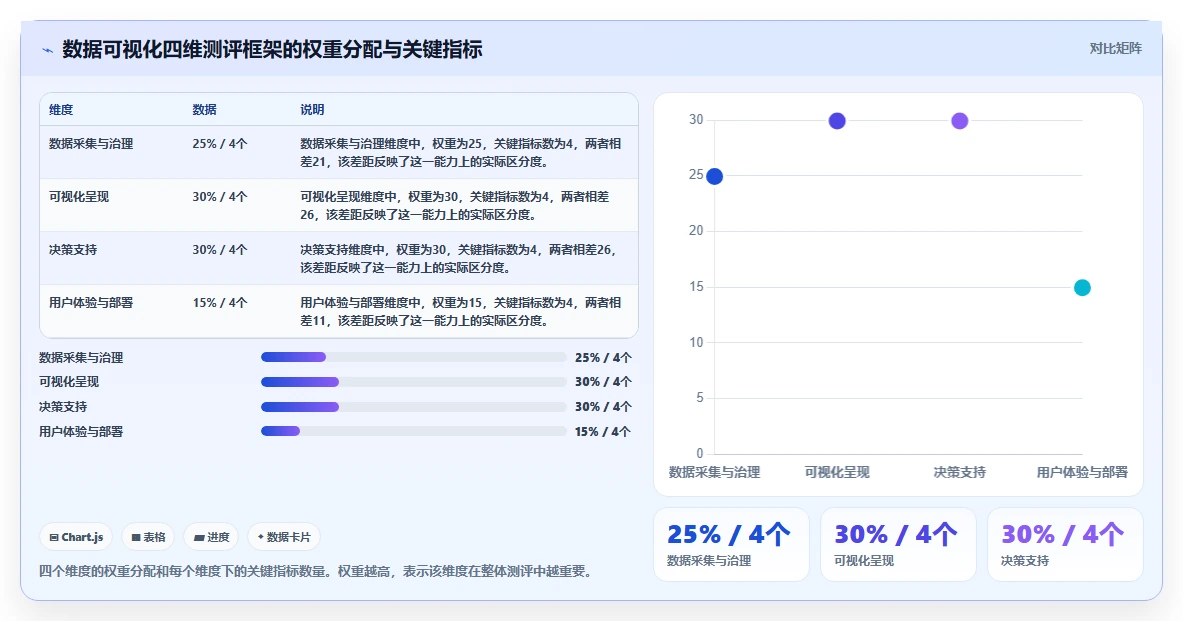This screenshot has width=1183, height=621.
Task: Click the y-axis value 30
Action: pos(696,119)
